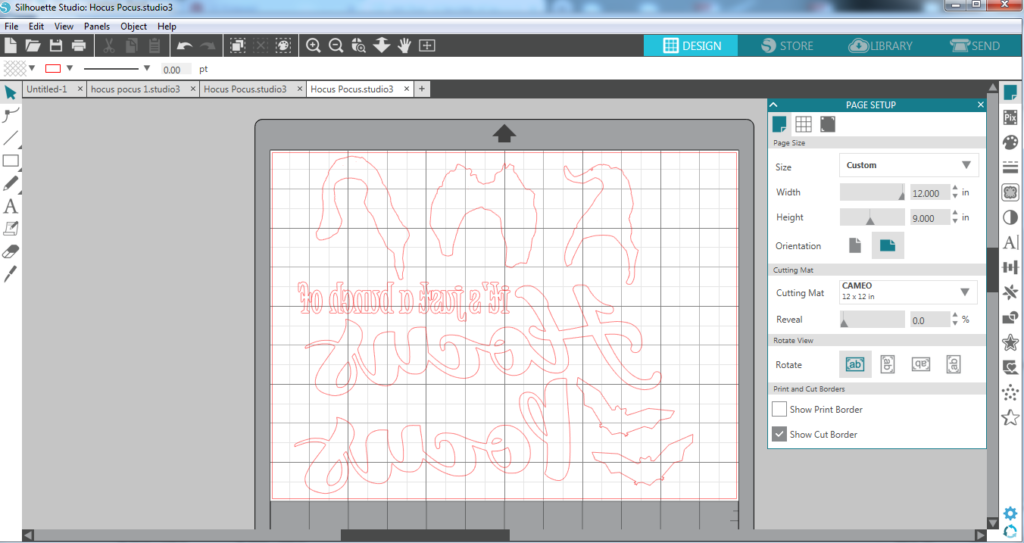Enable the Show Print Border checkbox
This screenshot has width=1024, height=543.
(x=779, y=409)
